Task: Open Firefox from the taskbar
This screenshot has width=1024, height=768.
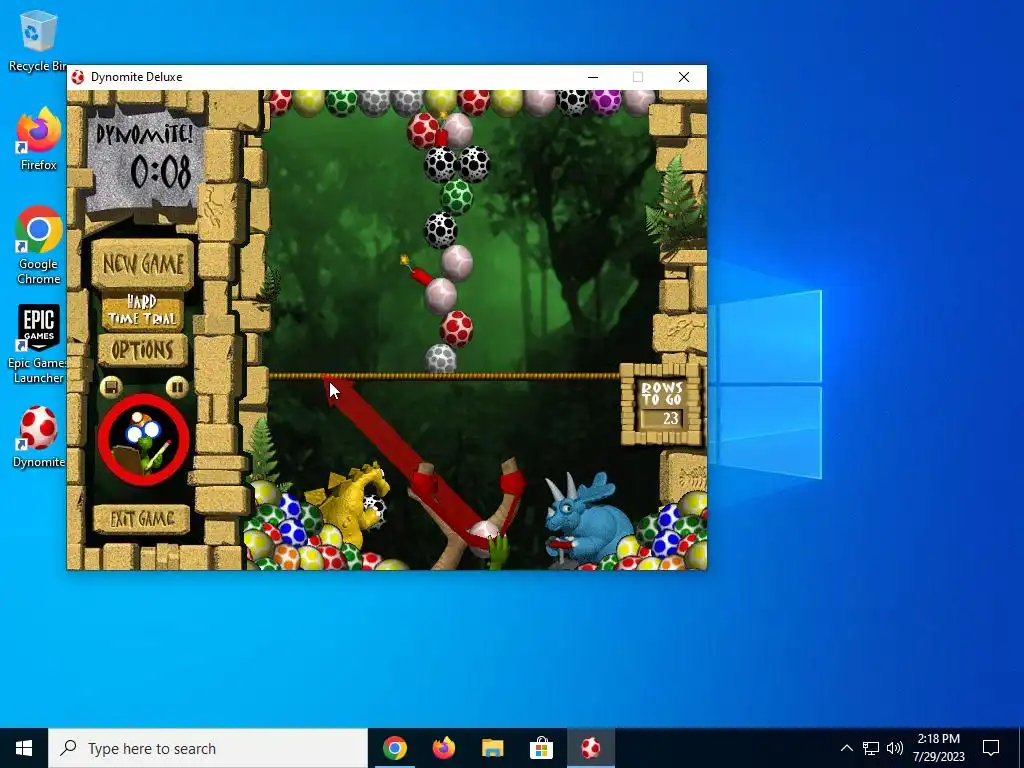Action: click(443, 748)
